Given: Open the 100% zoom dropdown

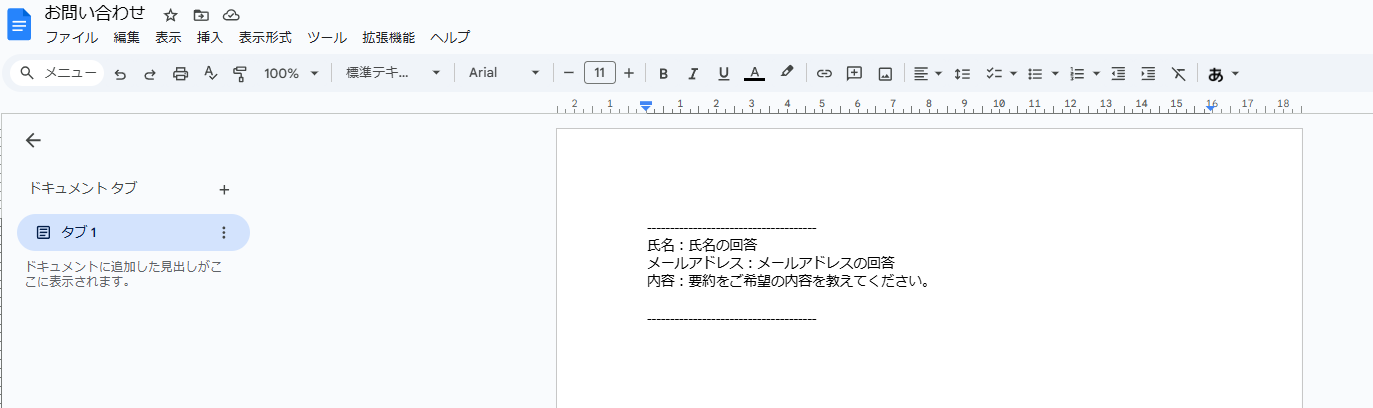Looking at the screenshot, I should click(x=291, y=73).
